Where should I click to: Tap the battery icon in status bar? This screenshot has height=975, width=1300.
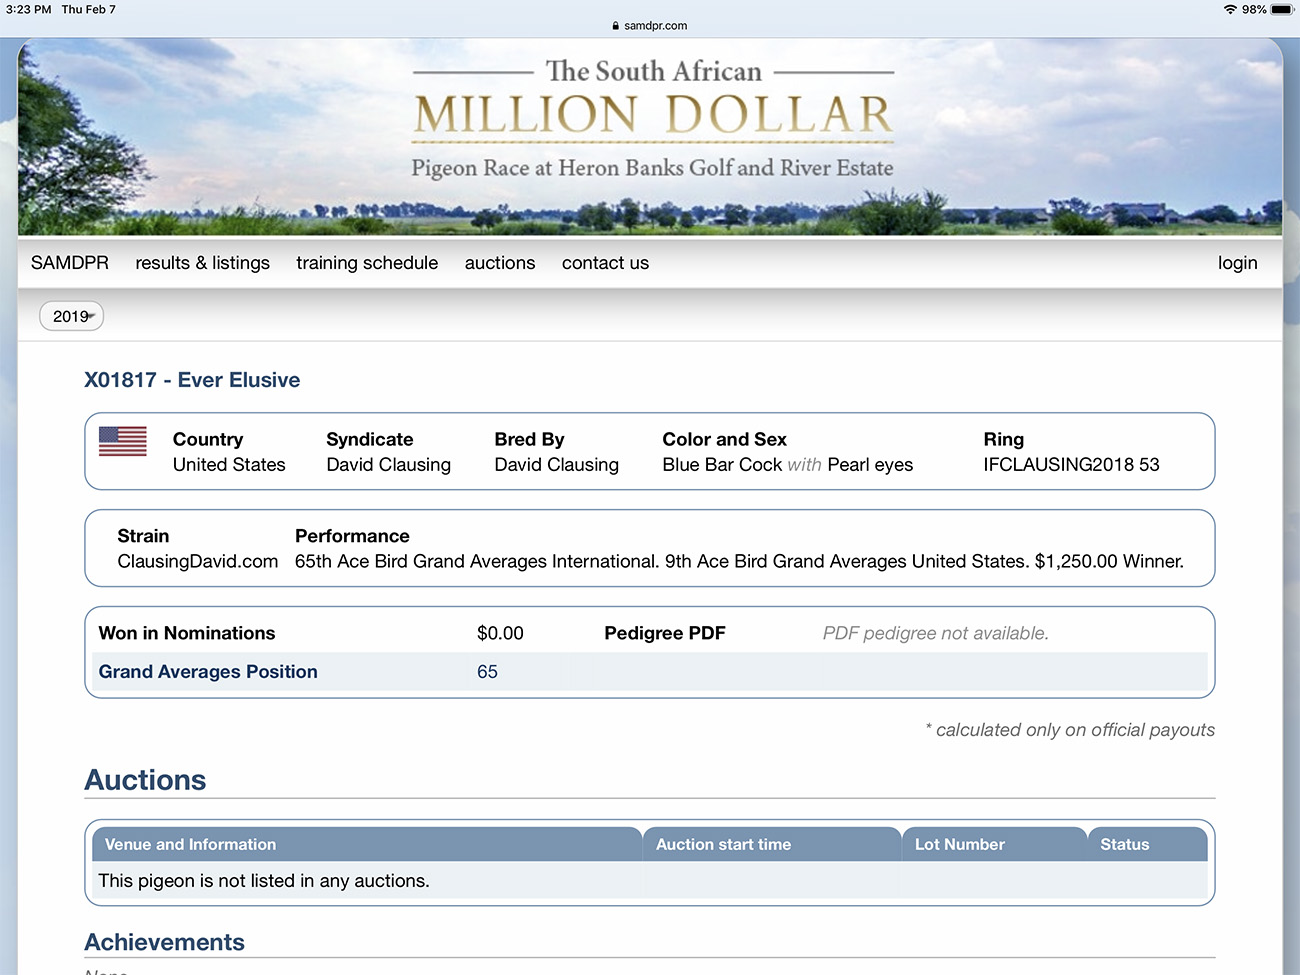click(1282, 9)
